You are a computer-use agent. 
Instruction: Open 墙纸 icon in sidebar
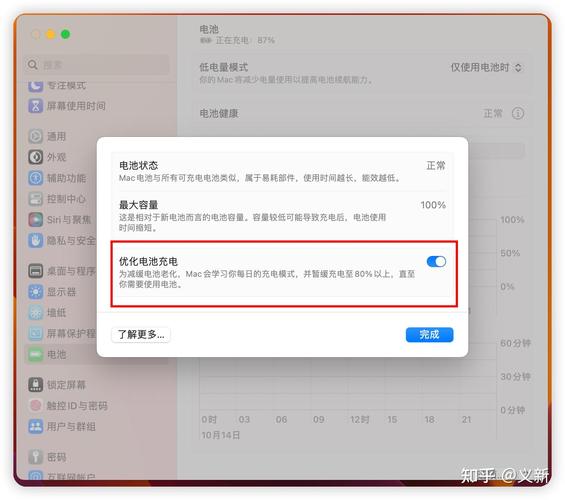tap(36, 313)
